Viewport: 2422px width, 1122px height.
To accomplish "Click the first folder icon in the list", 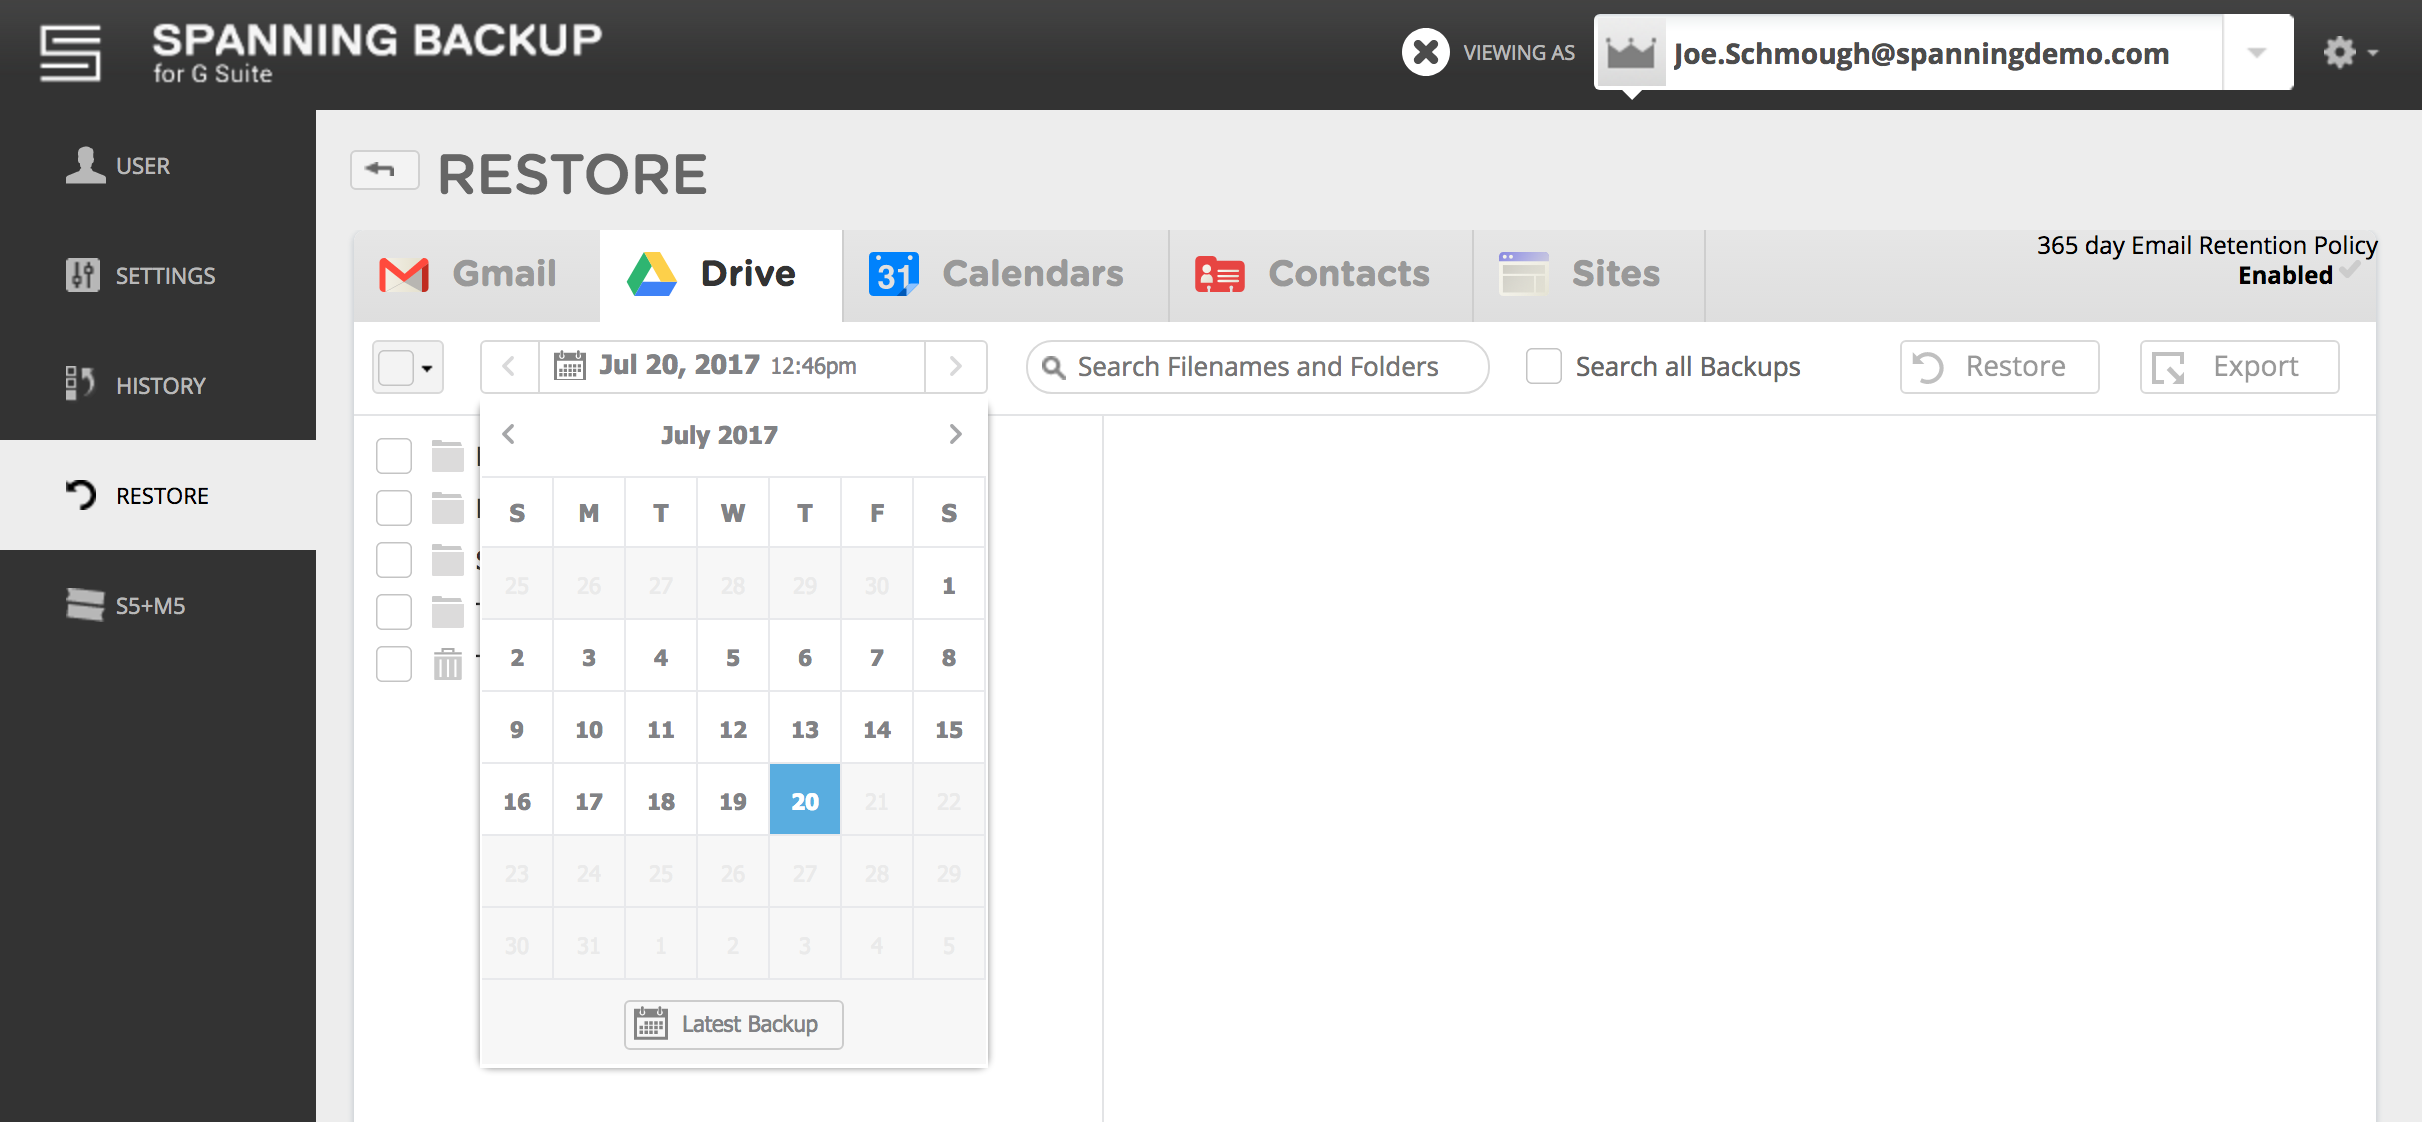I will [x=448, y=456].
